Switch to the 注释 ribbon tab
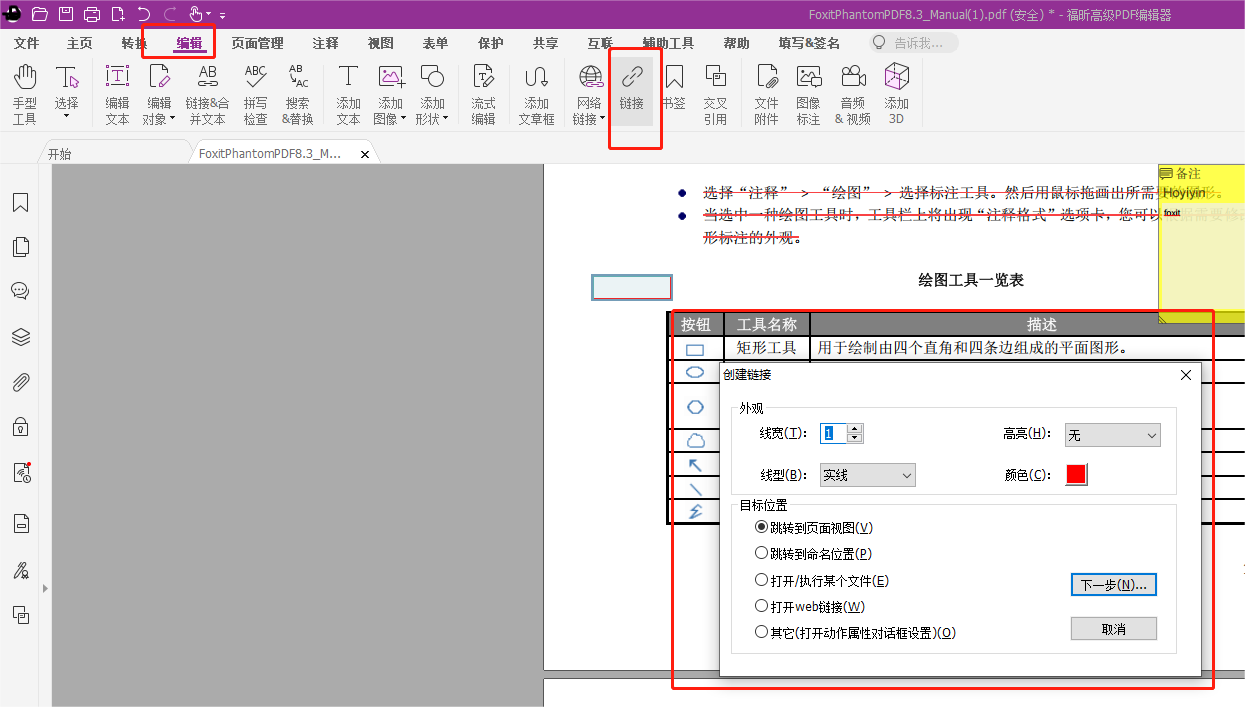Image resolution: width=1245 pixels, height=707 pixels. click(x=324, y=43)
